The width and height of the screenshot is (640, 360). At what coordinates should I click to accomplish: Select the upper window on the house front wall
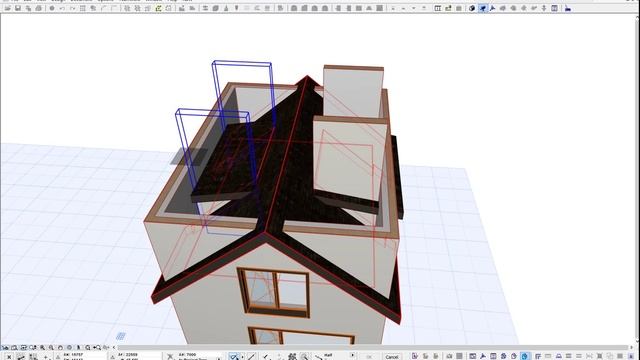[274, 292]
